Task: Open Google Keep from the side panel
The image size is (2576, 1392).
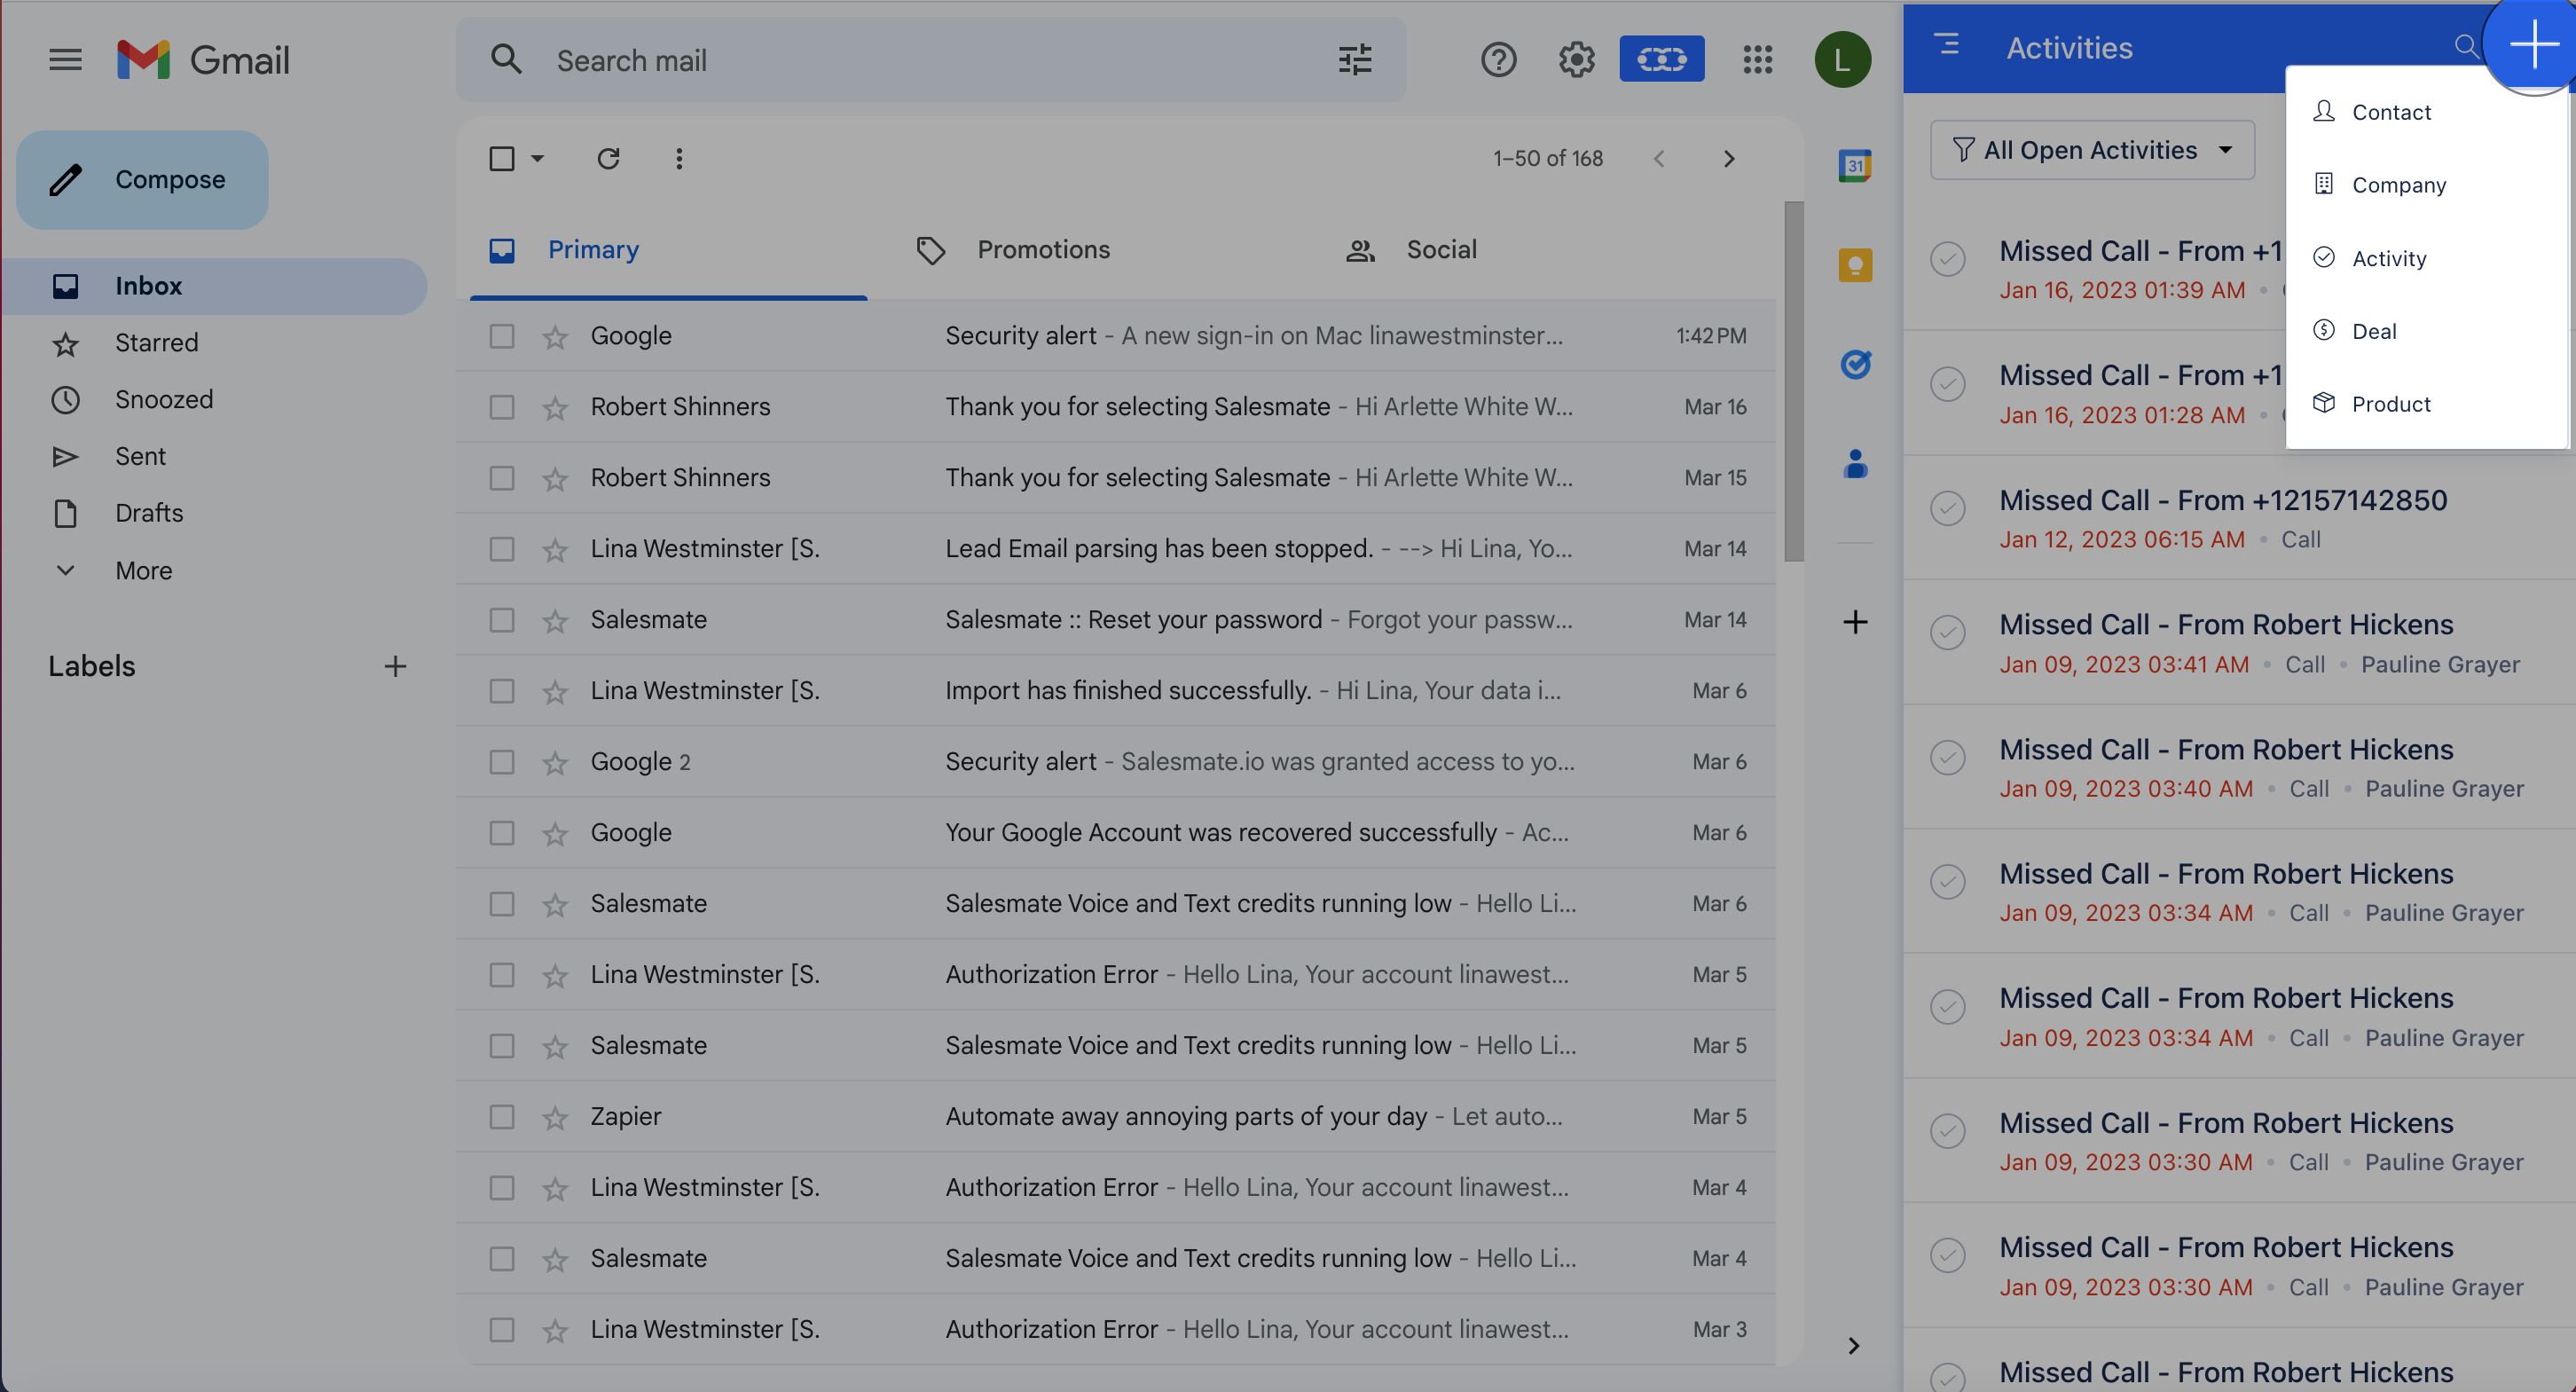Action: click(x=1854, y=264)
